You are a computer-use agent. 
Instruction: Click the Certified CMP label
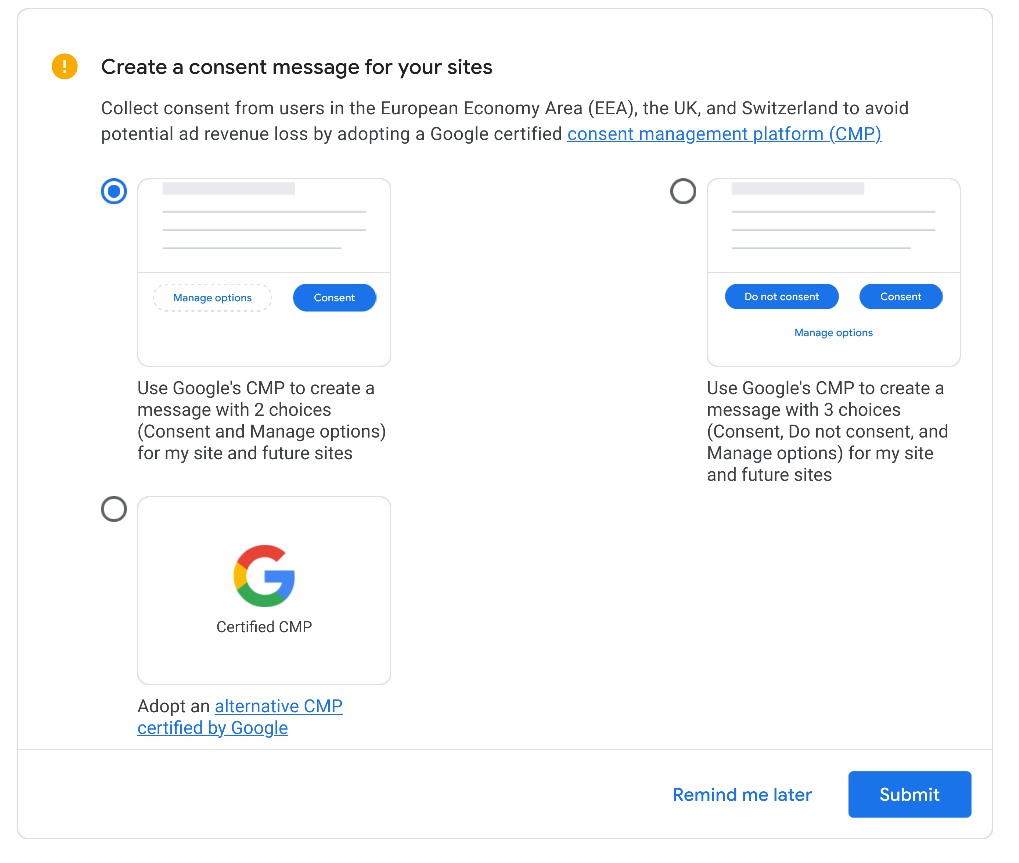point(264,627)
